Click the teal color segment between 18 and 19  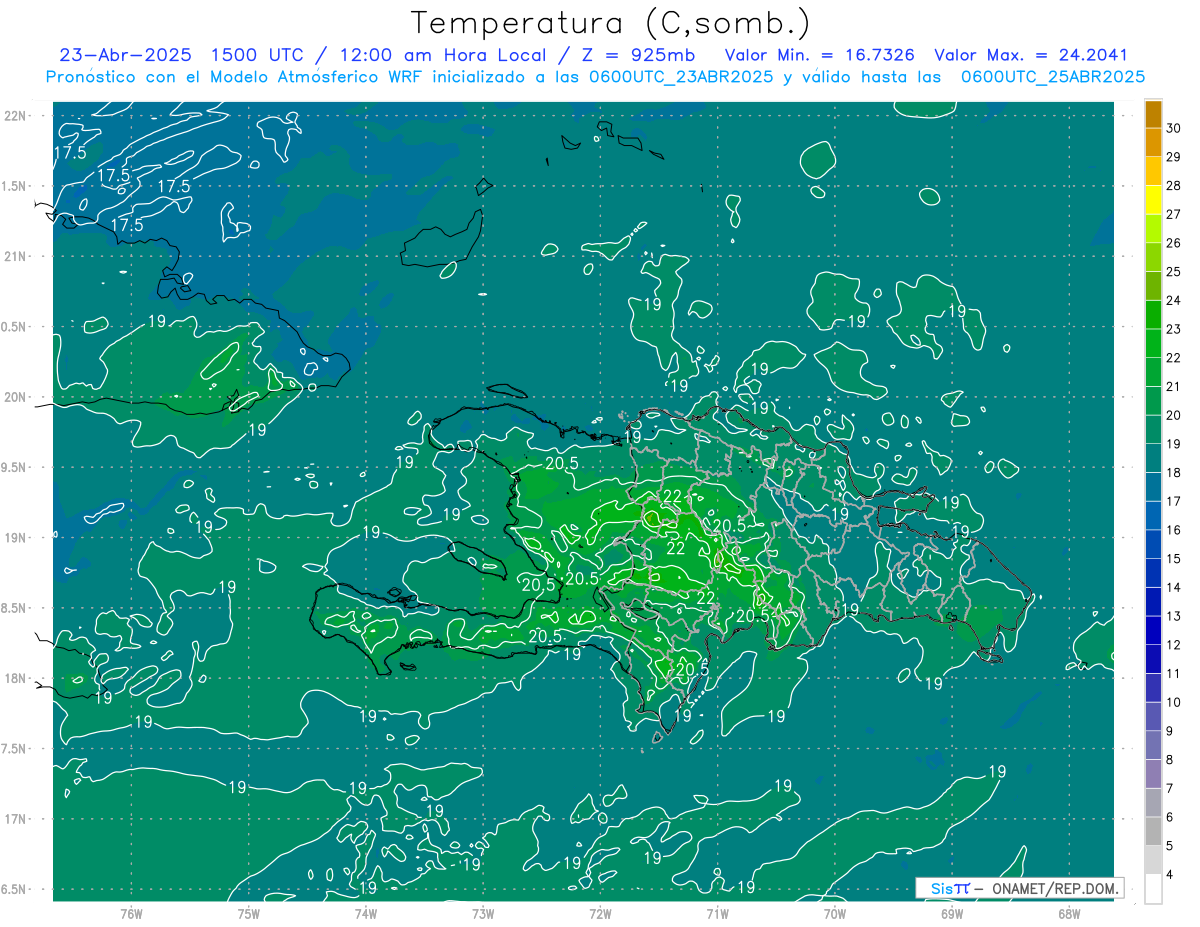point(1154,458)
